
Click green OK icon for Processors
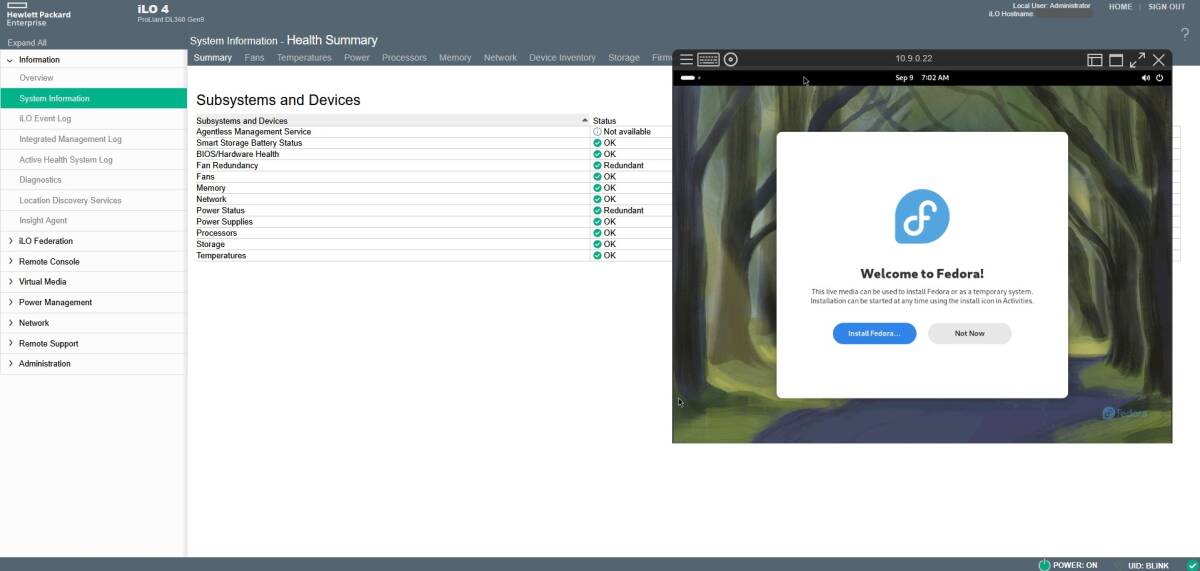tap(597, 233)
